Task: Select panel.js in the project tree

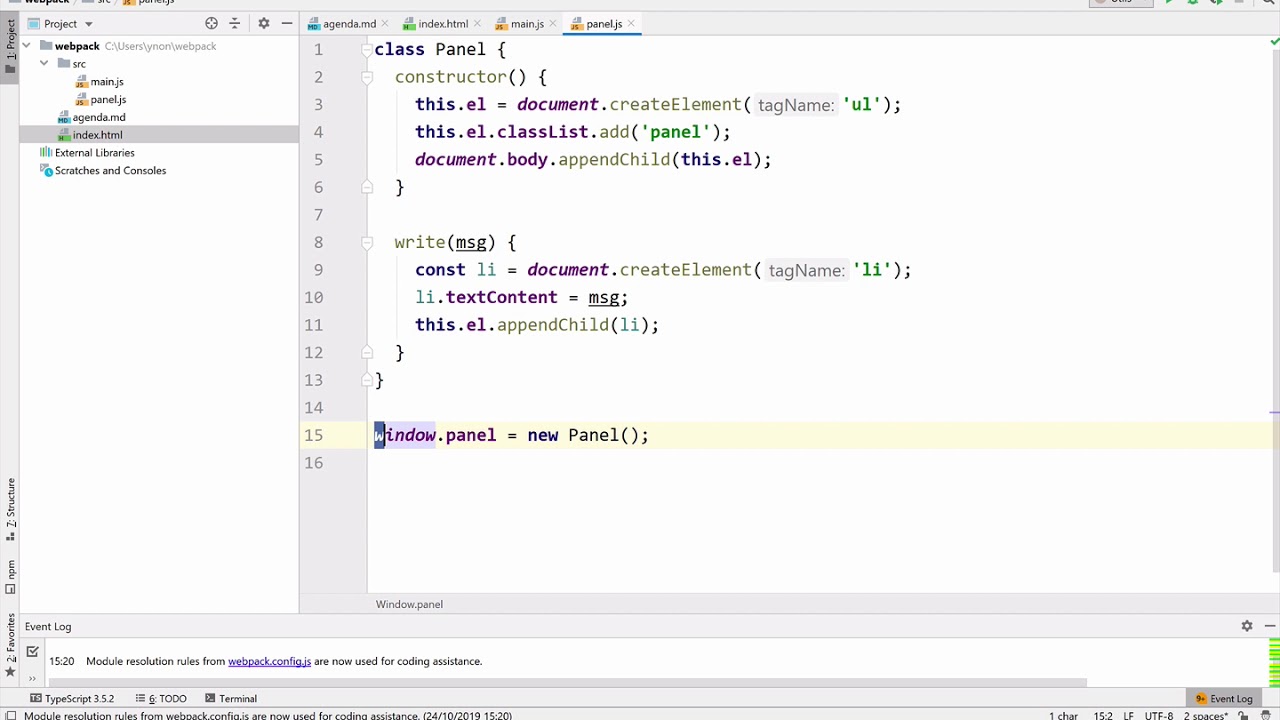Action: click(x=108, y=100)
